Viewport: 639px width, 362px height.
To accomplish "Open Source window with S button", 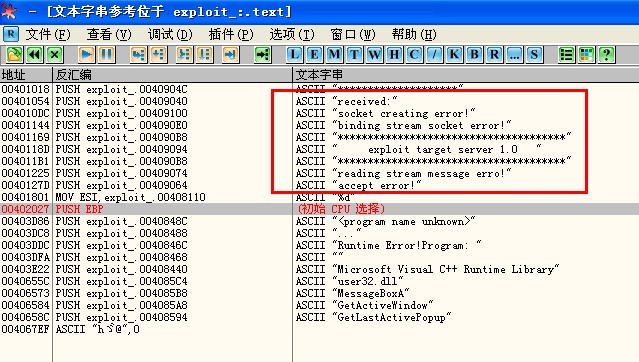I will pyautogui.click(x=534, y=54).
